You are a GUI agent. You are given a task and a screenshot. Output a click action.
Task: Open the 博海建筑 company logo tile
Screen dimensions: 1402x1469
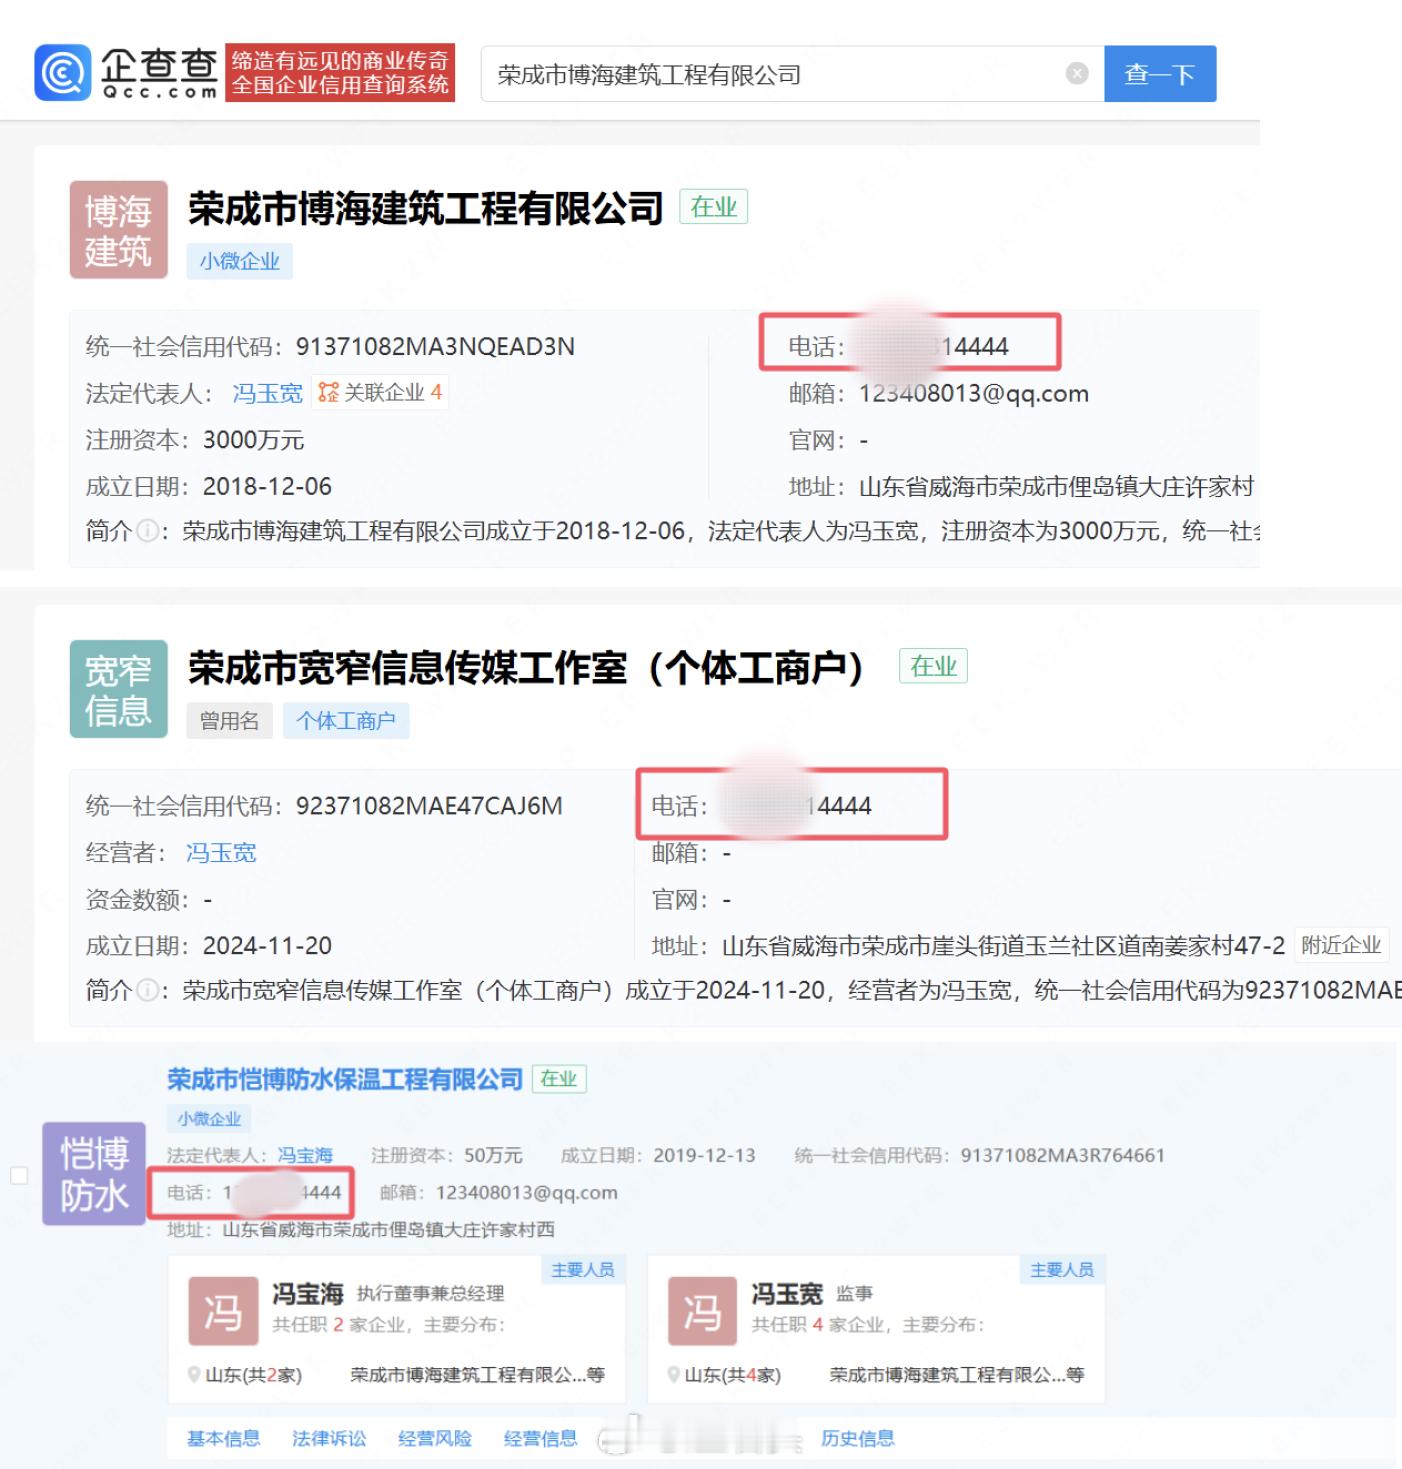(x=118, y=230)
